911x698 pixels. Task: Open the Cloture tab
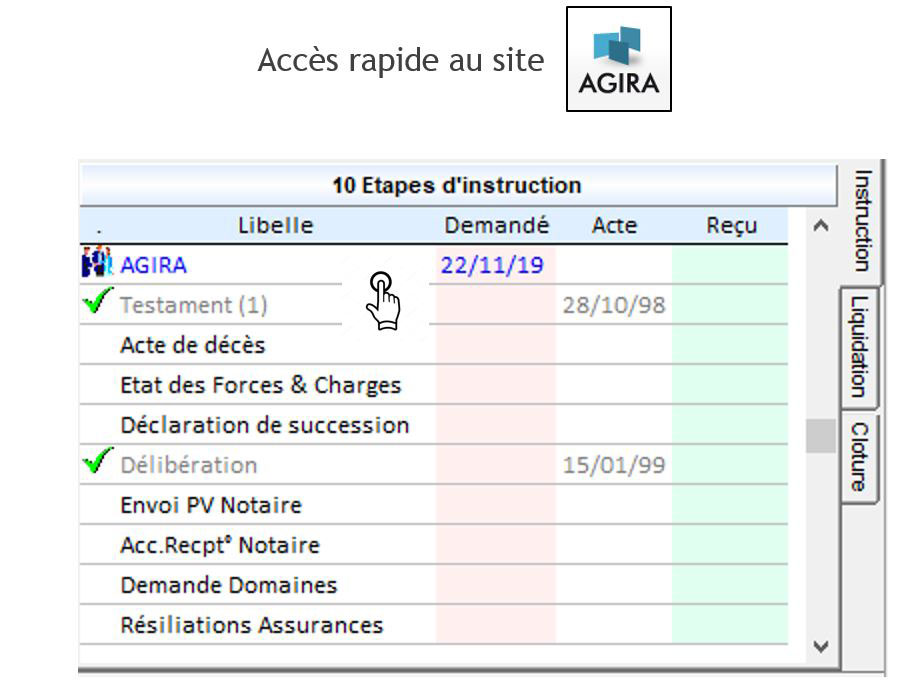[860, 457]
